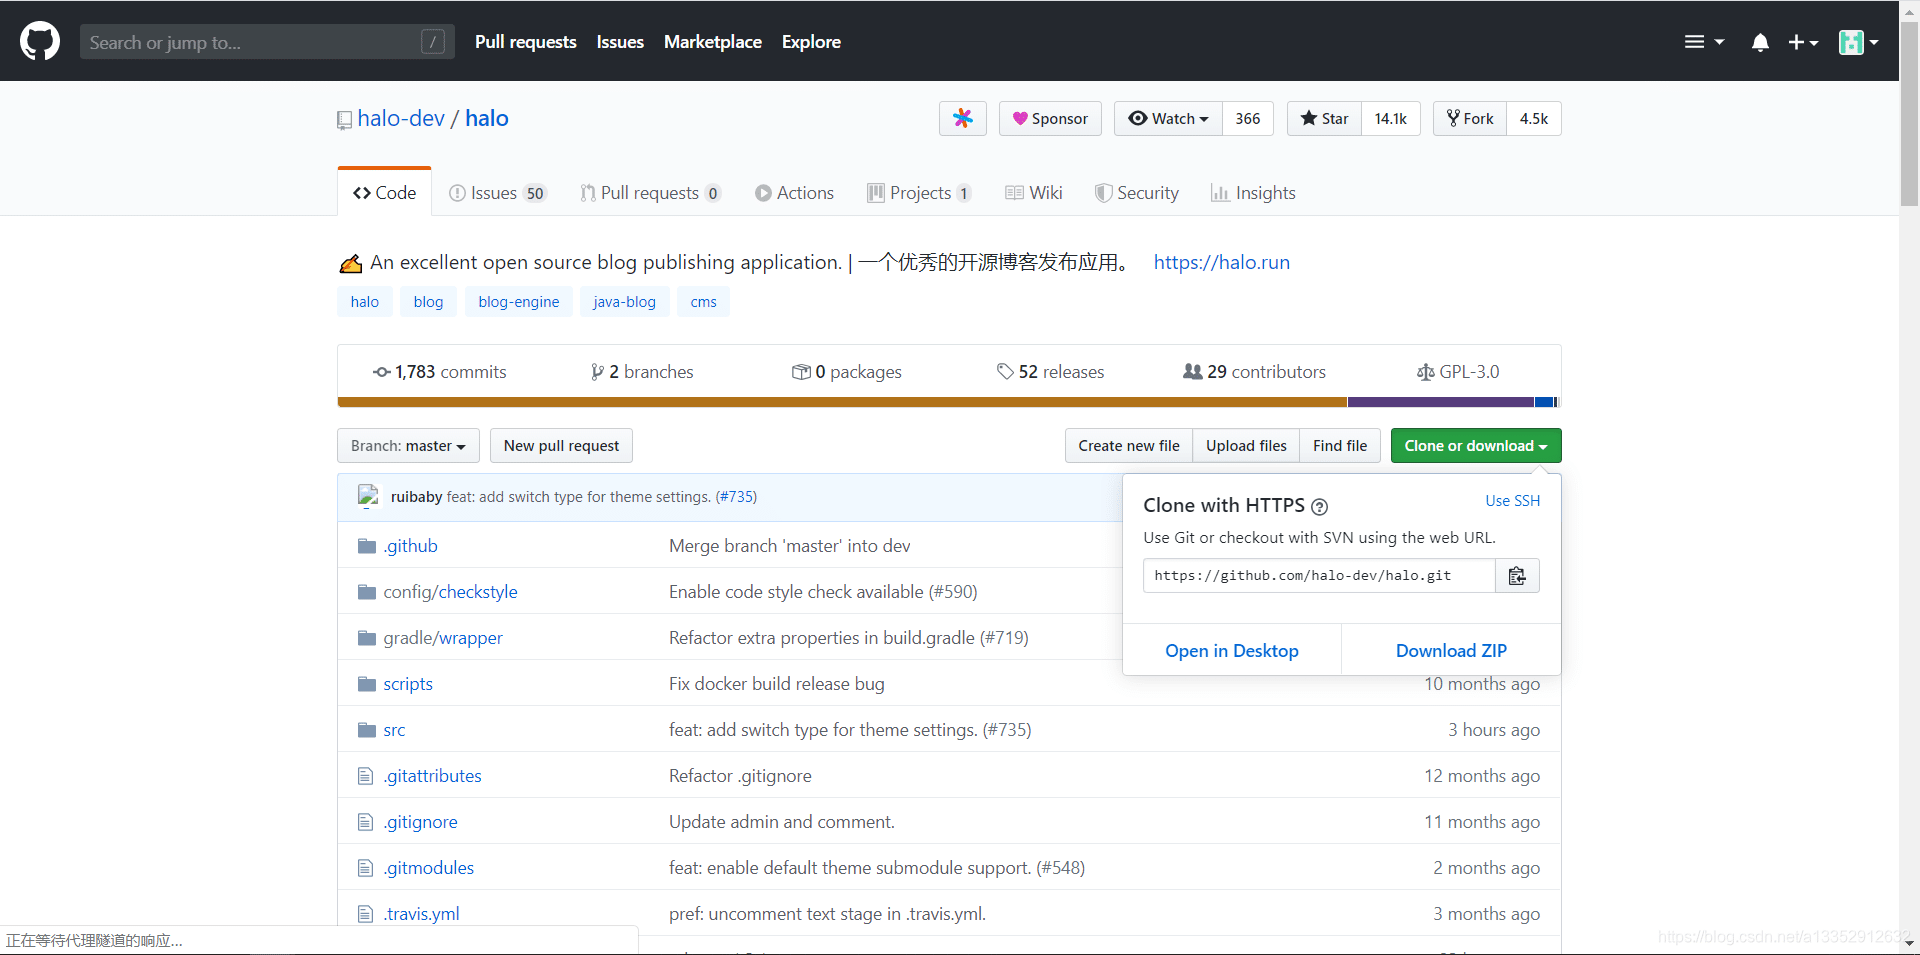Viewport: 1920px width, 955px height.
Task: Click the Clone with HTTPS help icon
Action: (1320, 507)
